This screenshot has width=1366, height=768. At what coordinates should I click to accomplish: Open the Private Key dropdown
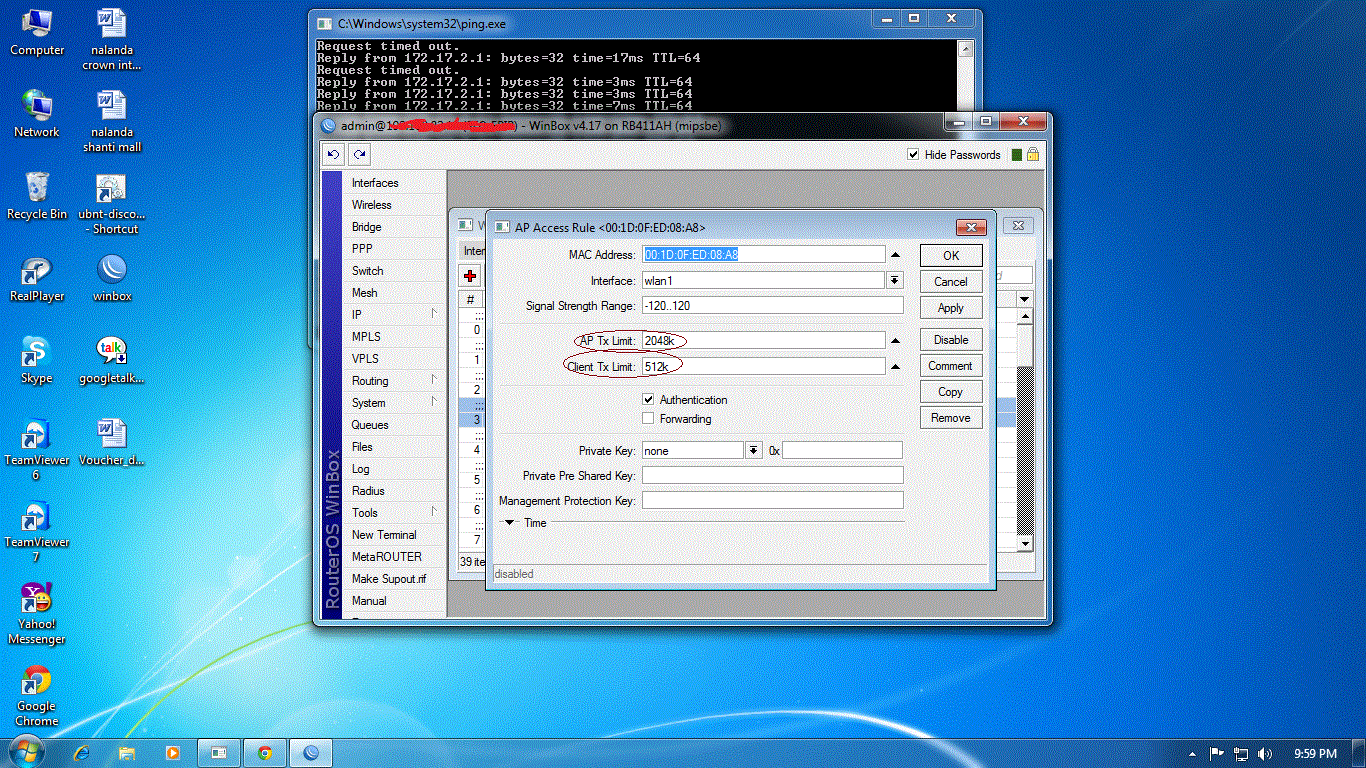pos(753,451)
